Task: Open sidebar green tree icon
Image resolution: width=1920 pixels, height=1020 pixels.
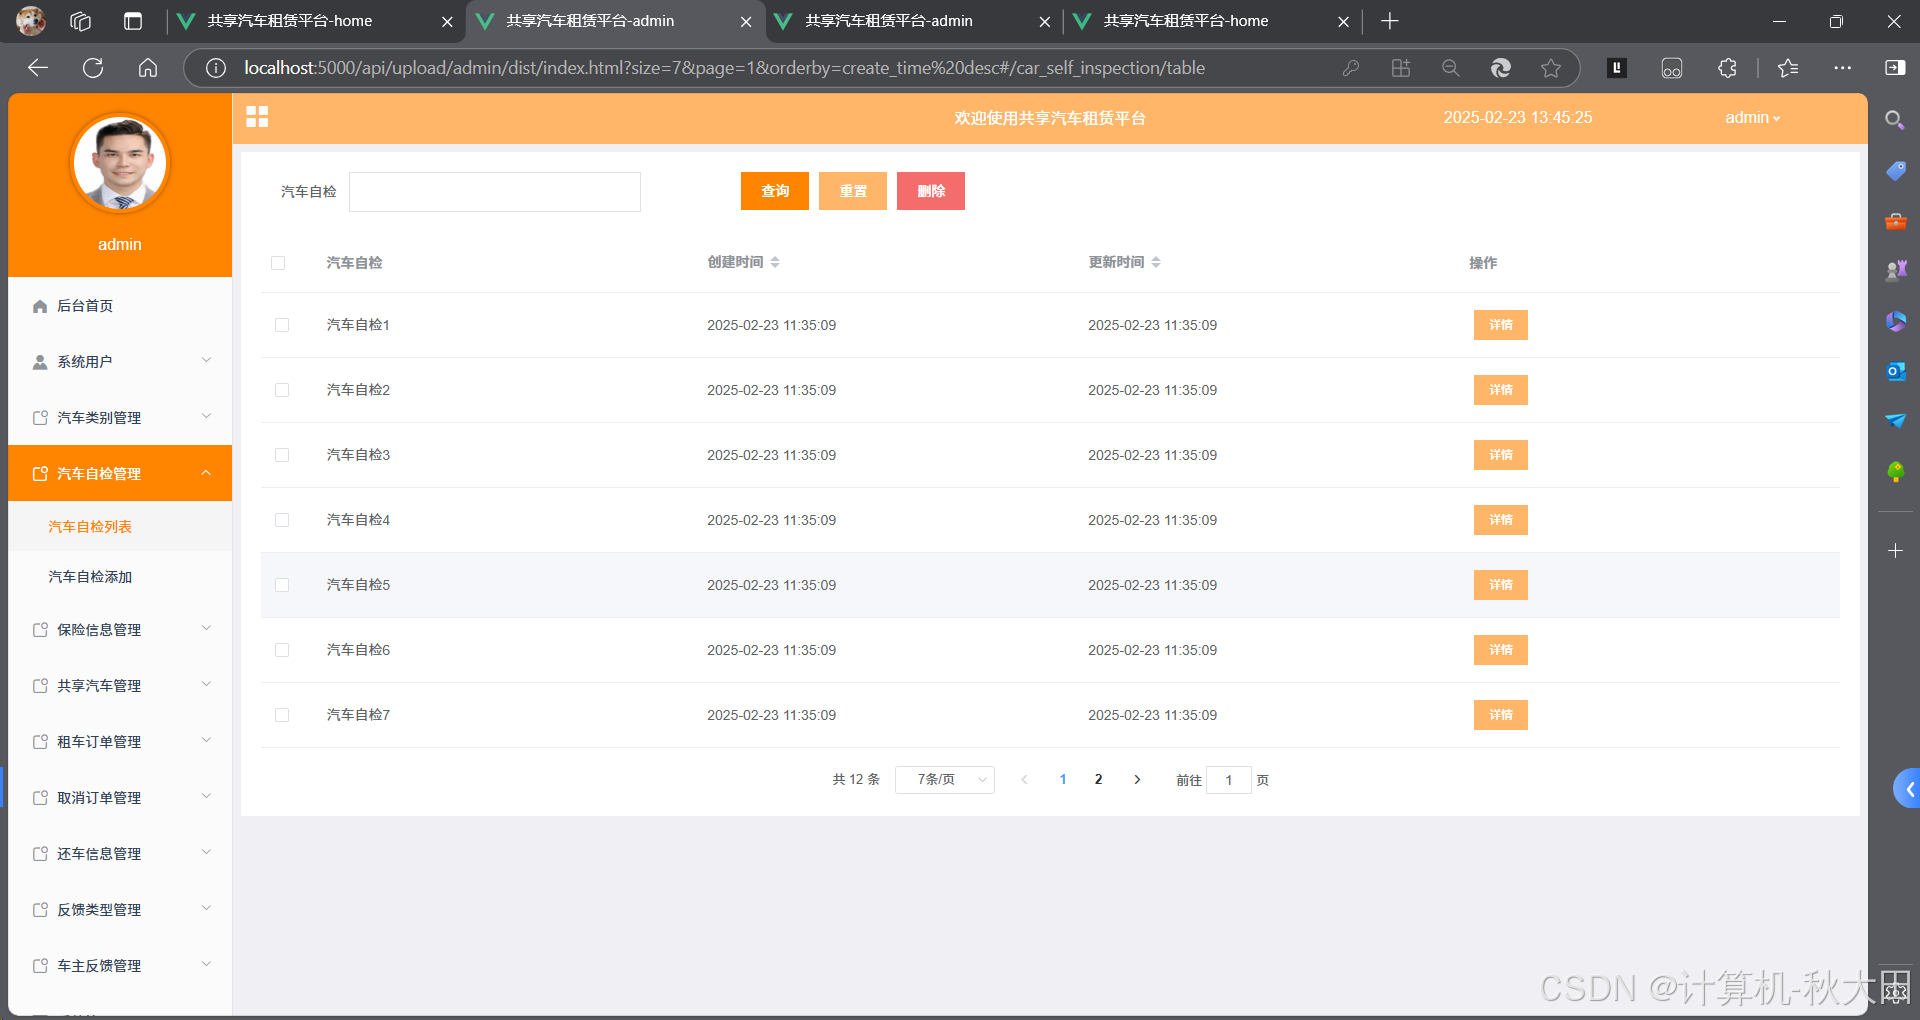Action: 1895,471
